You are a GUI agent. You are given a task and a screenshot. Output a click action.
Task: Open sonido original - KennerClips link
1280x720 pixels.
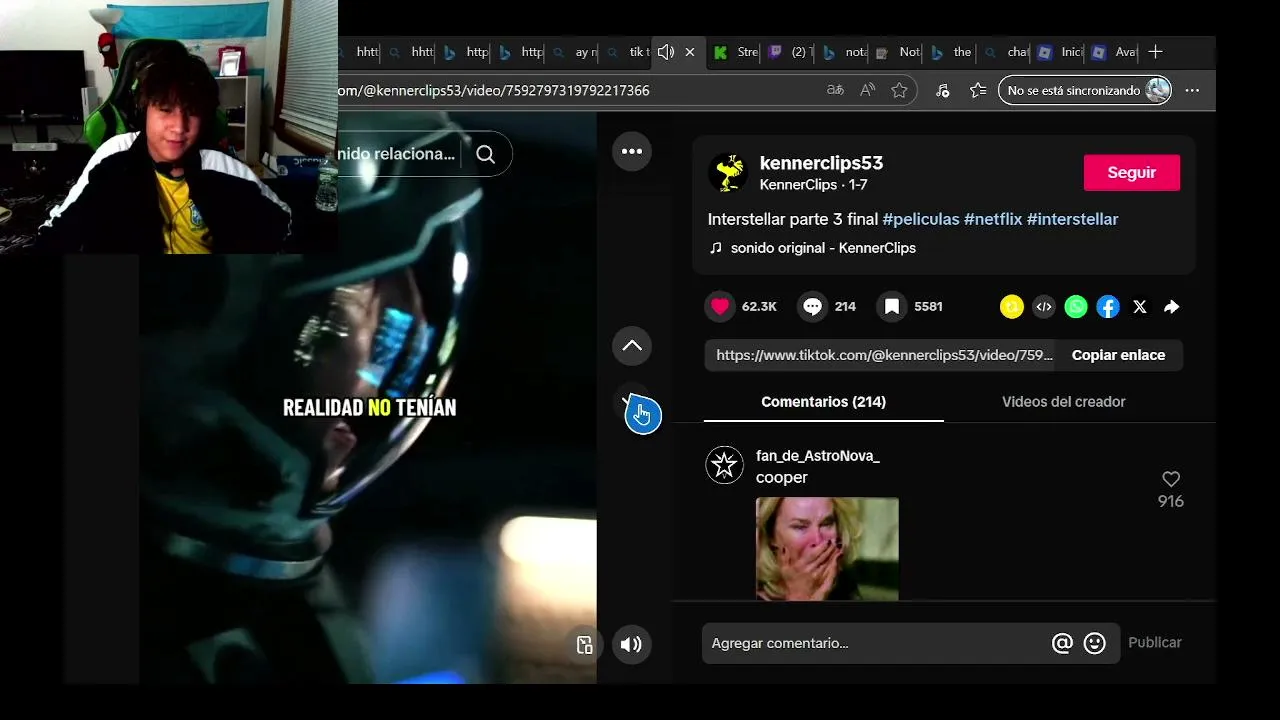tap(823, 248)
